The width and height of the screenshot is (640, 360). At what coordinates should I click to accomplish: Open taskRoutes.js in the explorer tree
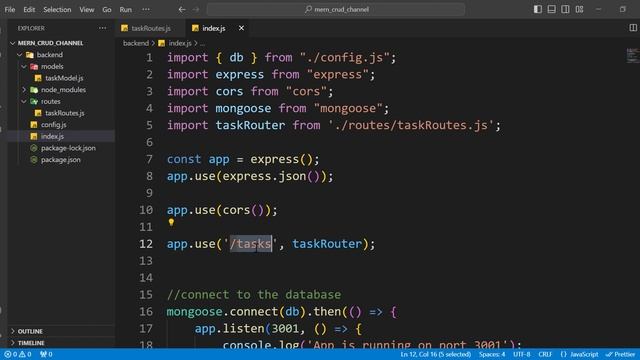click(64, 113)
